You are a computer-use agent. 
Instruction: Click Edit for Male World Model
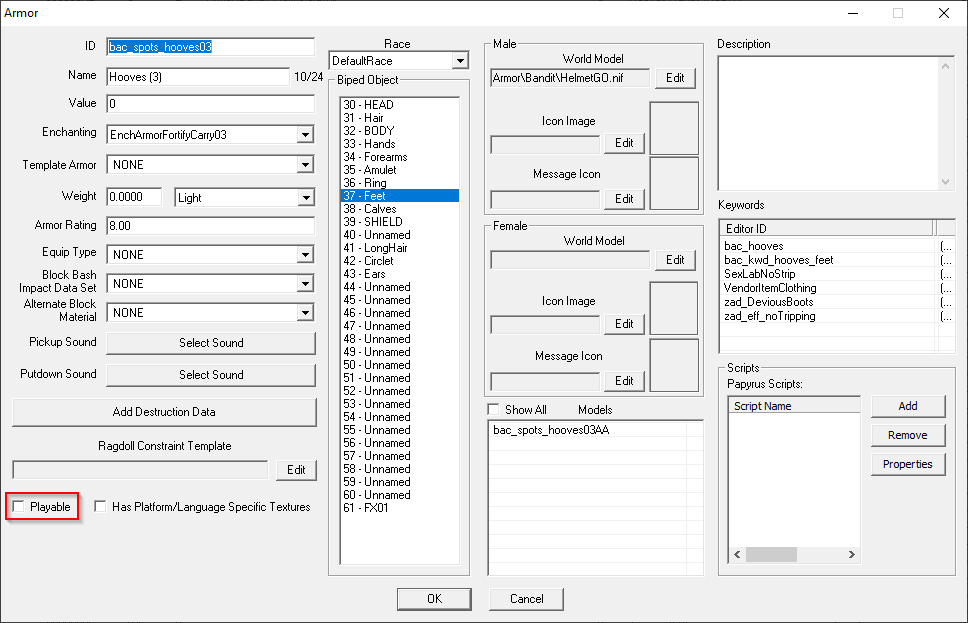coord(675,78)
